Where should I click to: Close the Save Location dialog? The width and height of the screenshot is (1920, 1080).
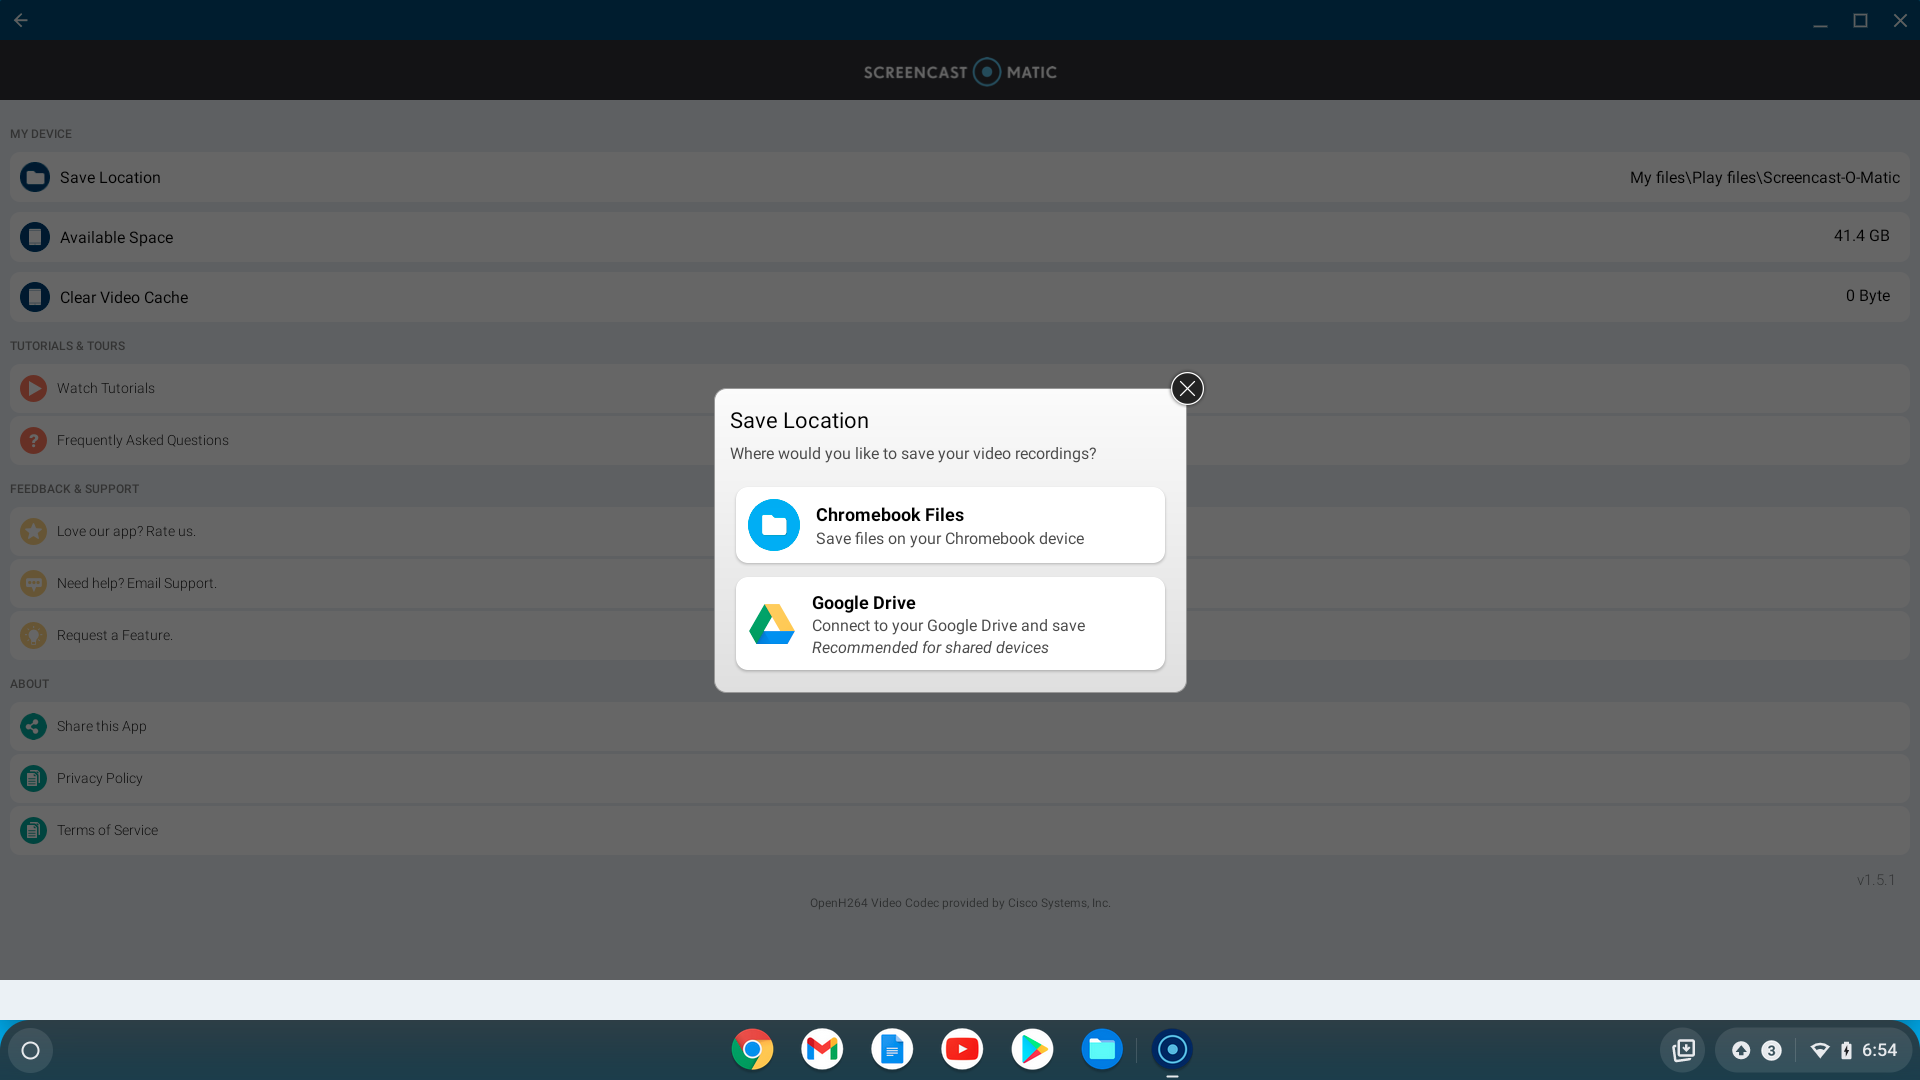pyautogui.click(x=1187, y=388)
